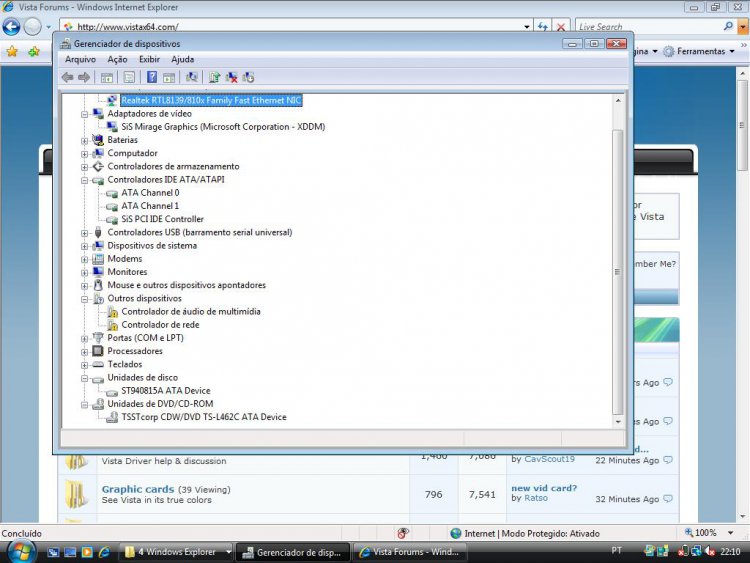Switch to Windows Explorer taskbar group
This screenshot has height=563, width=750.
pos(176,552)
